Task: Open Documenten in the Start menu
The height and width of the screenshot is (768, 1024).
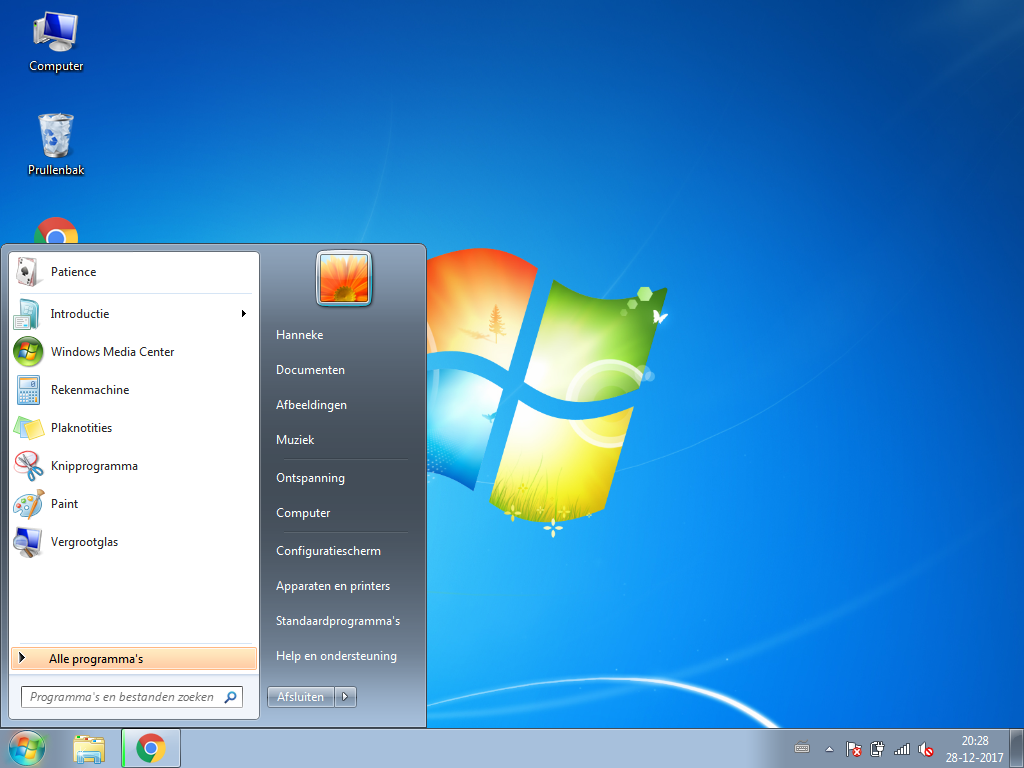Action: point(310,370)
